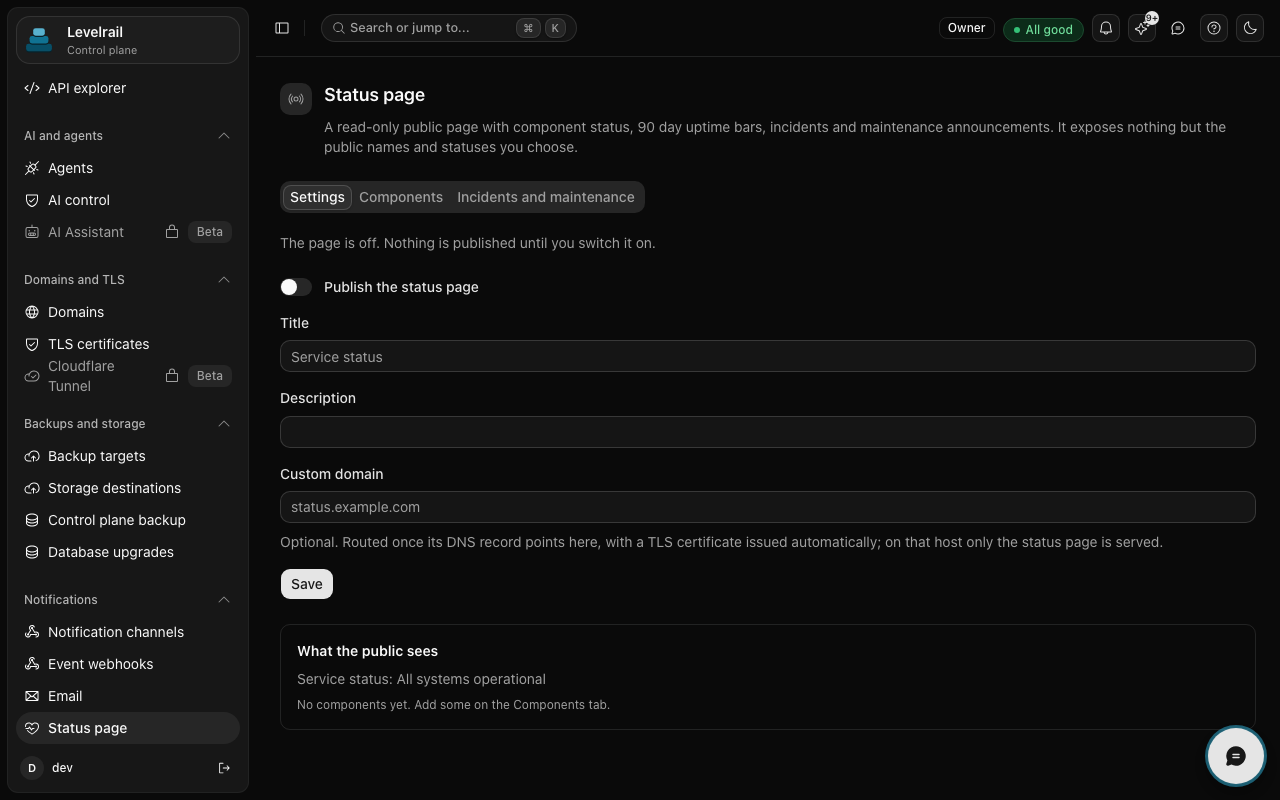This screenshot has width=1280, height=800.
Task: Open the chat bubble icon in header
Action: click(x=1178, y=28)
